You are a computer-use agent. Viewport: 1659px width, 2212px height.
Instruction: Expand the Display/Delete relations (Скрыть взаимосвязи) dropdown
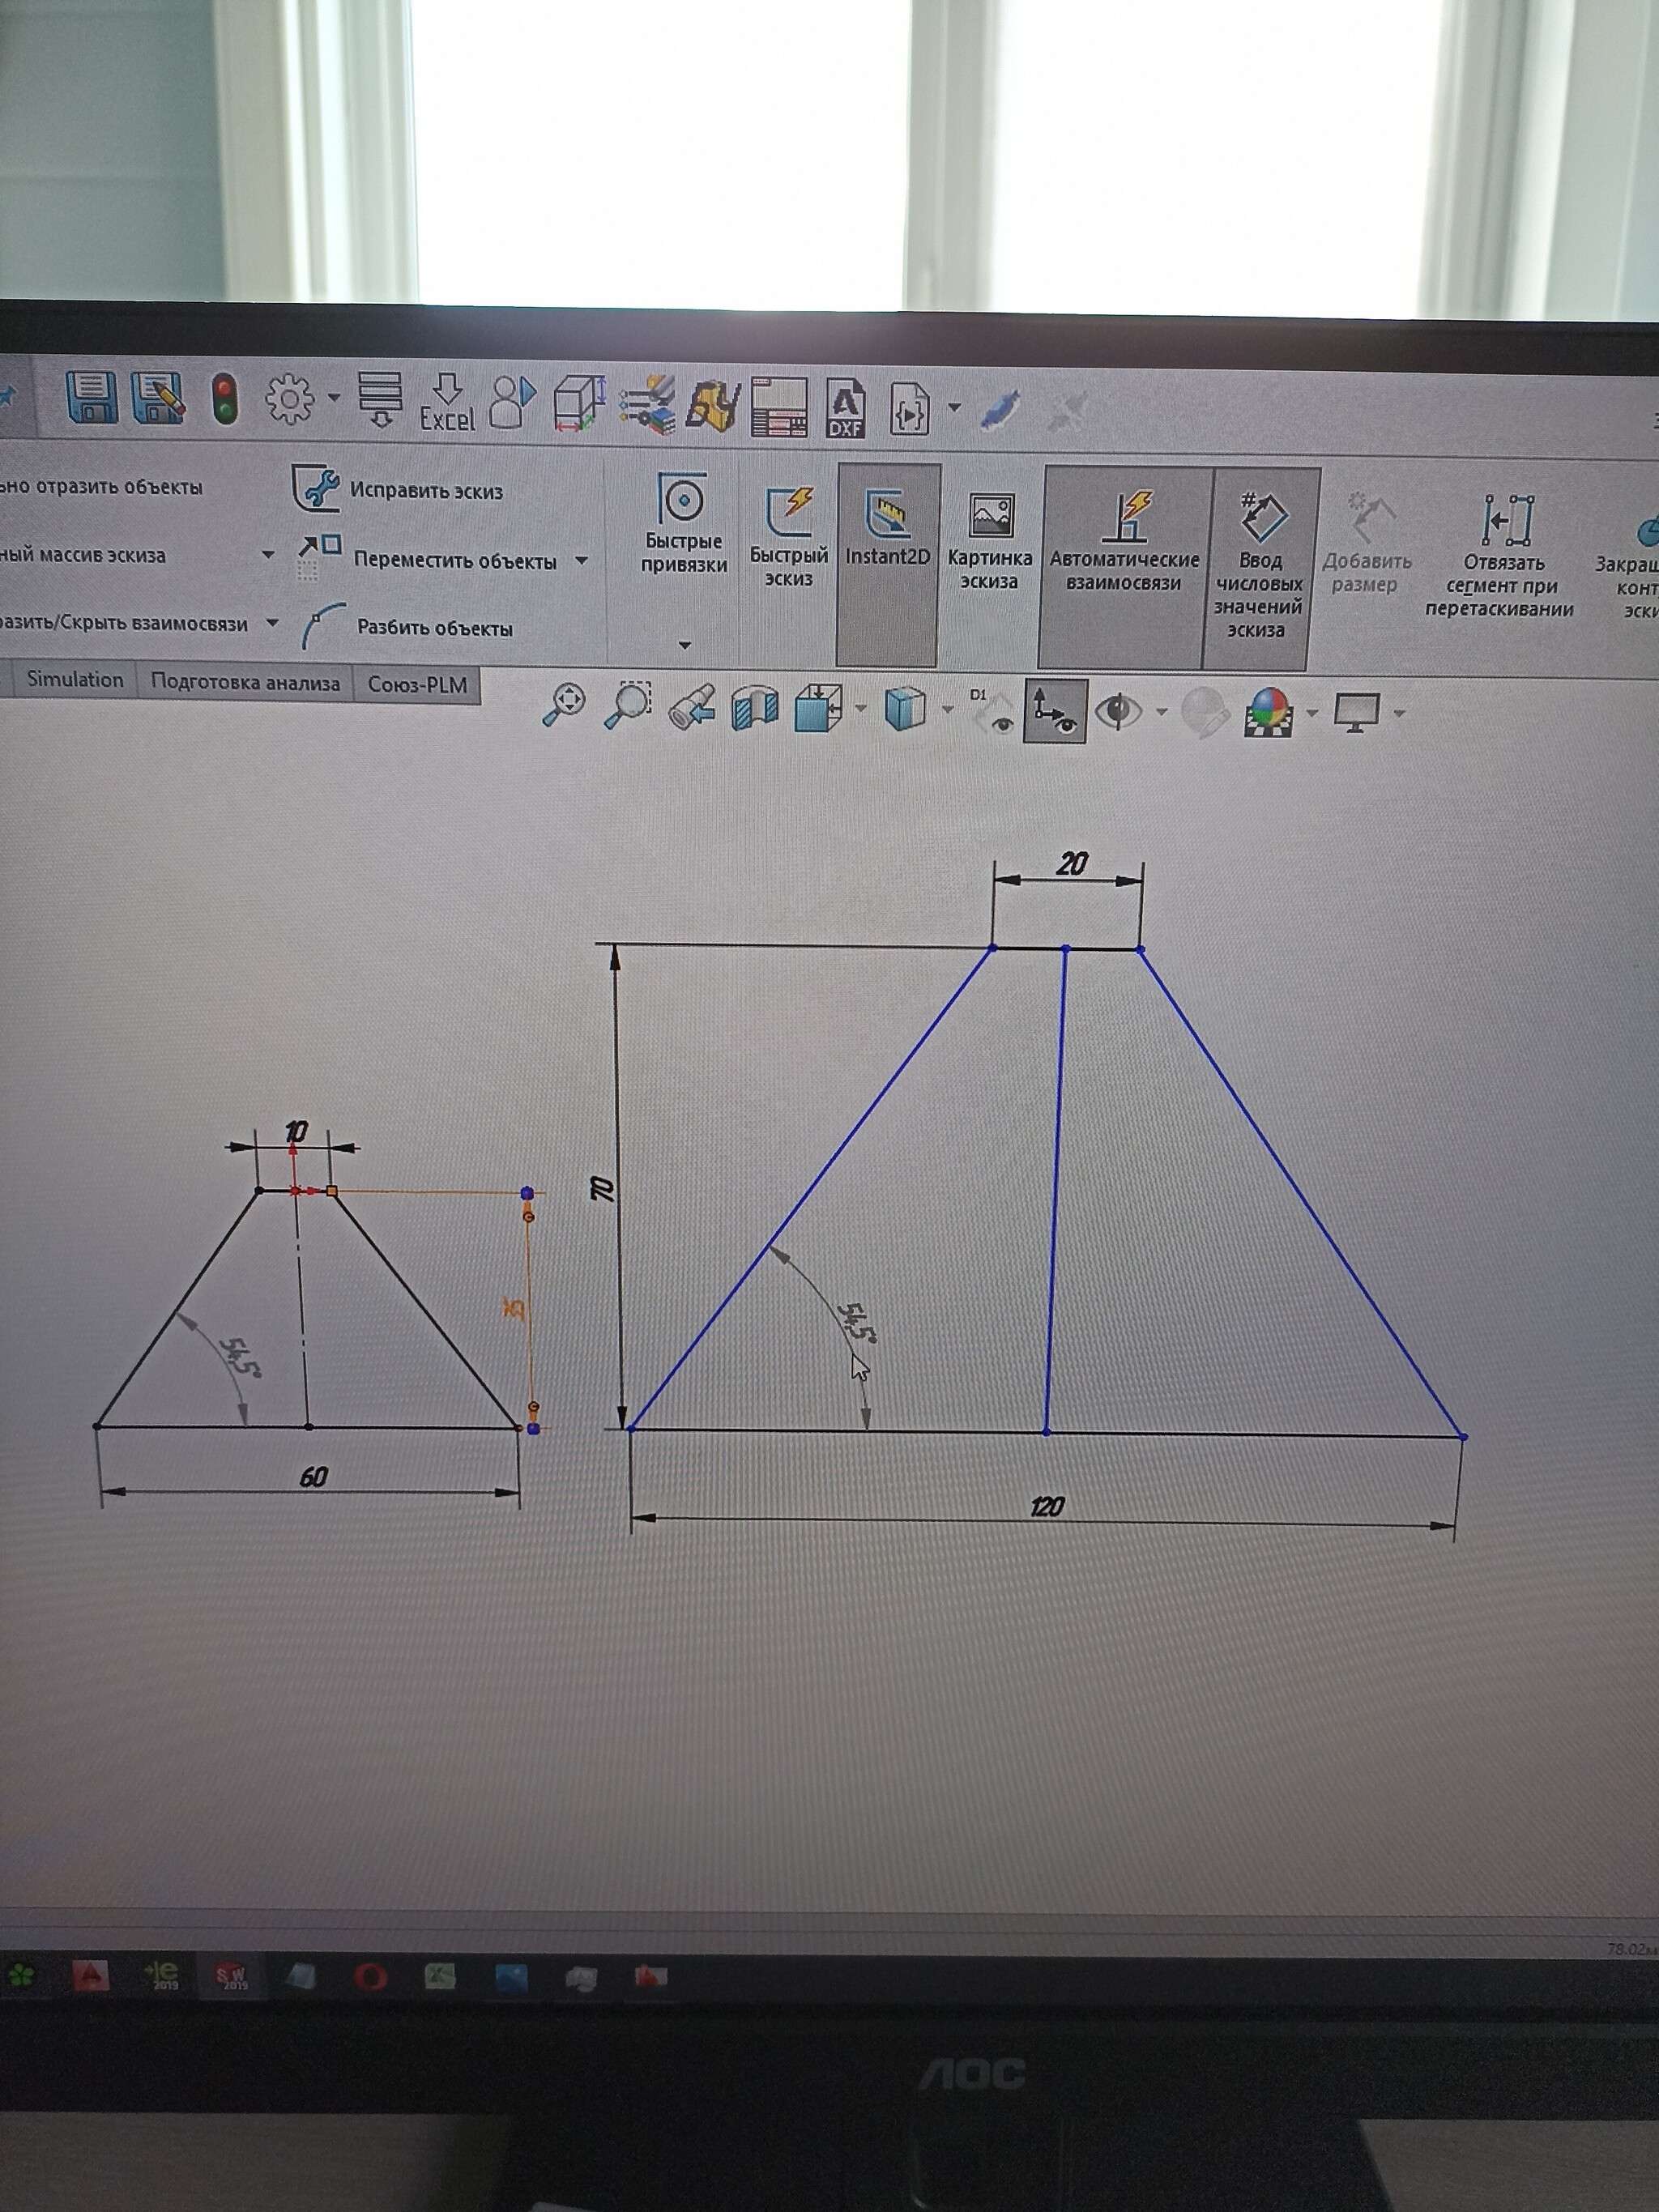click(272, 623)
